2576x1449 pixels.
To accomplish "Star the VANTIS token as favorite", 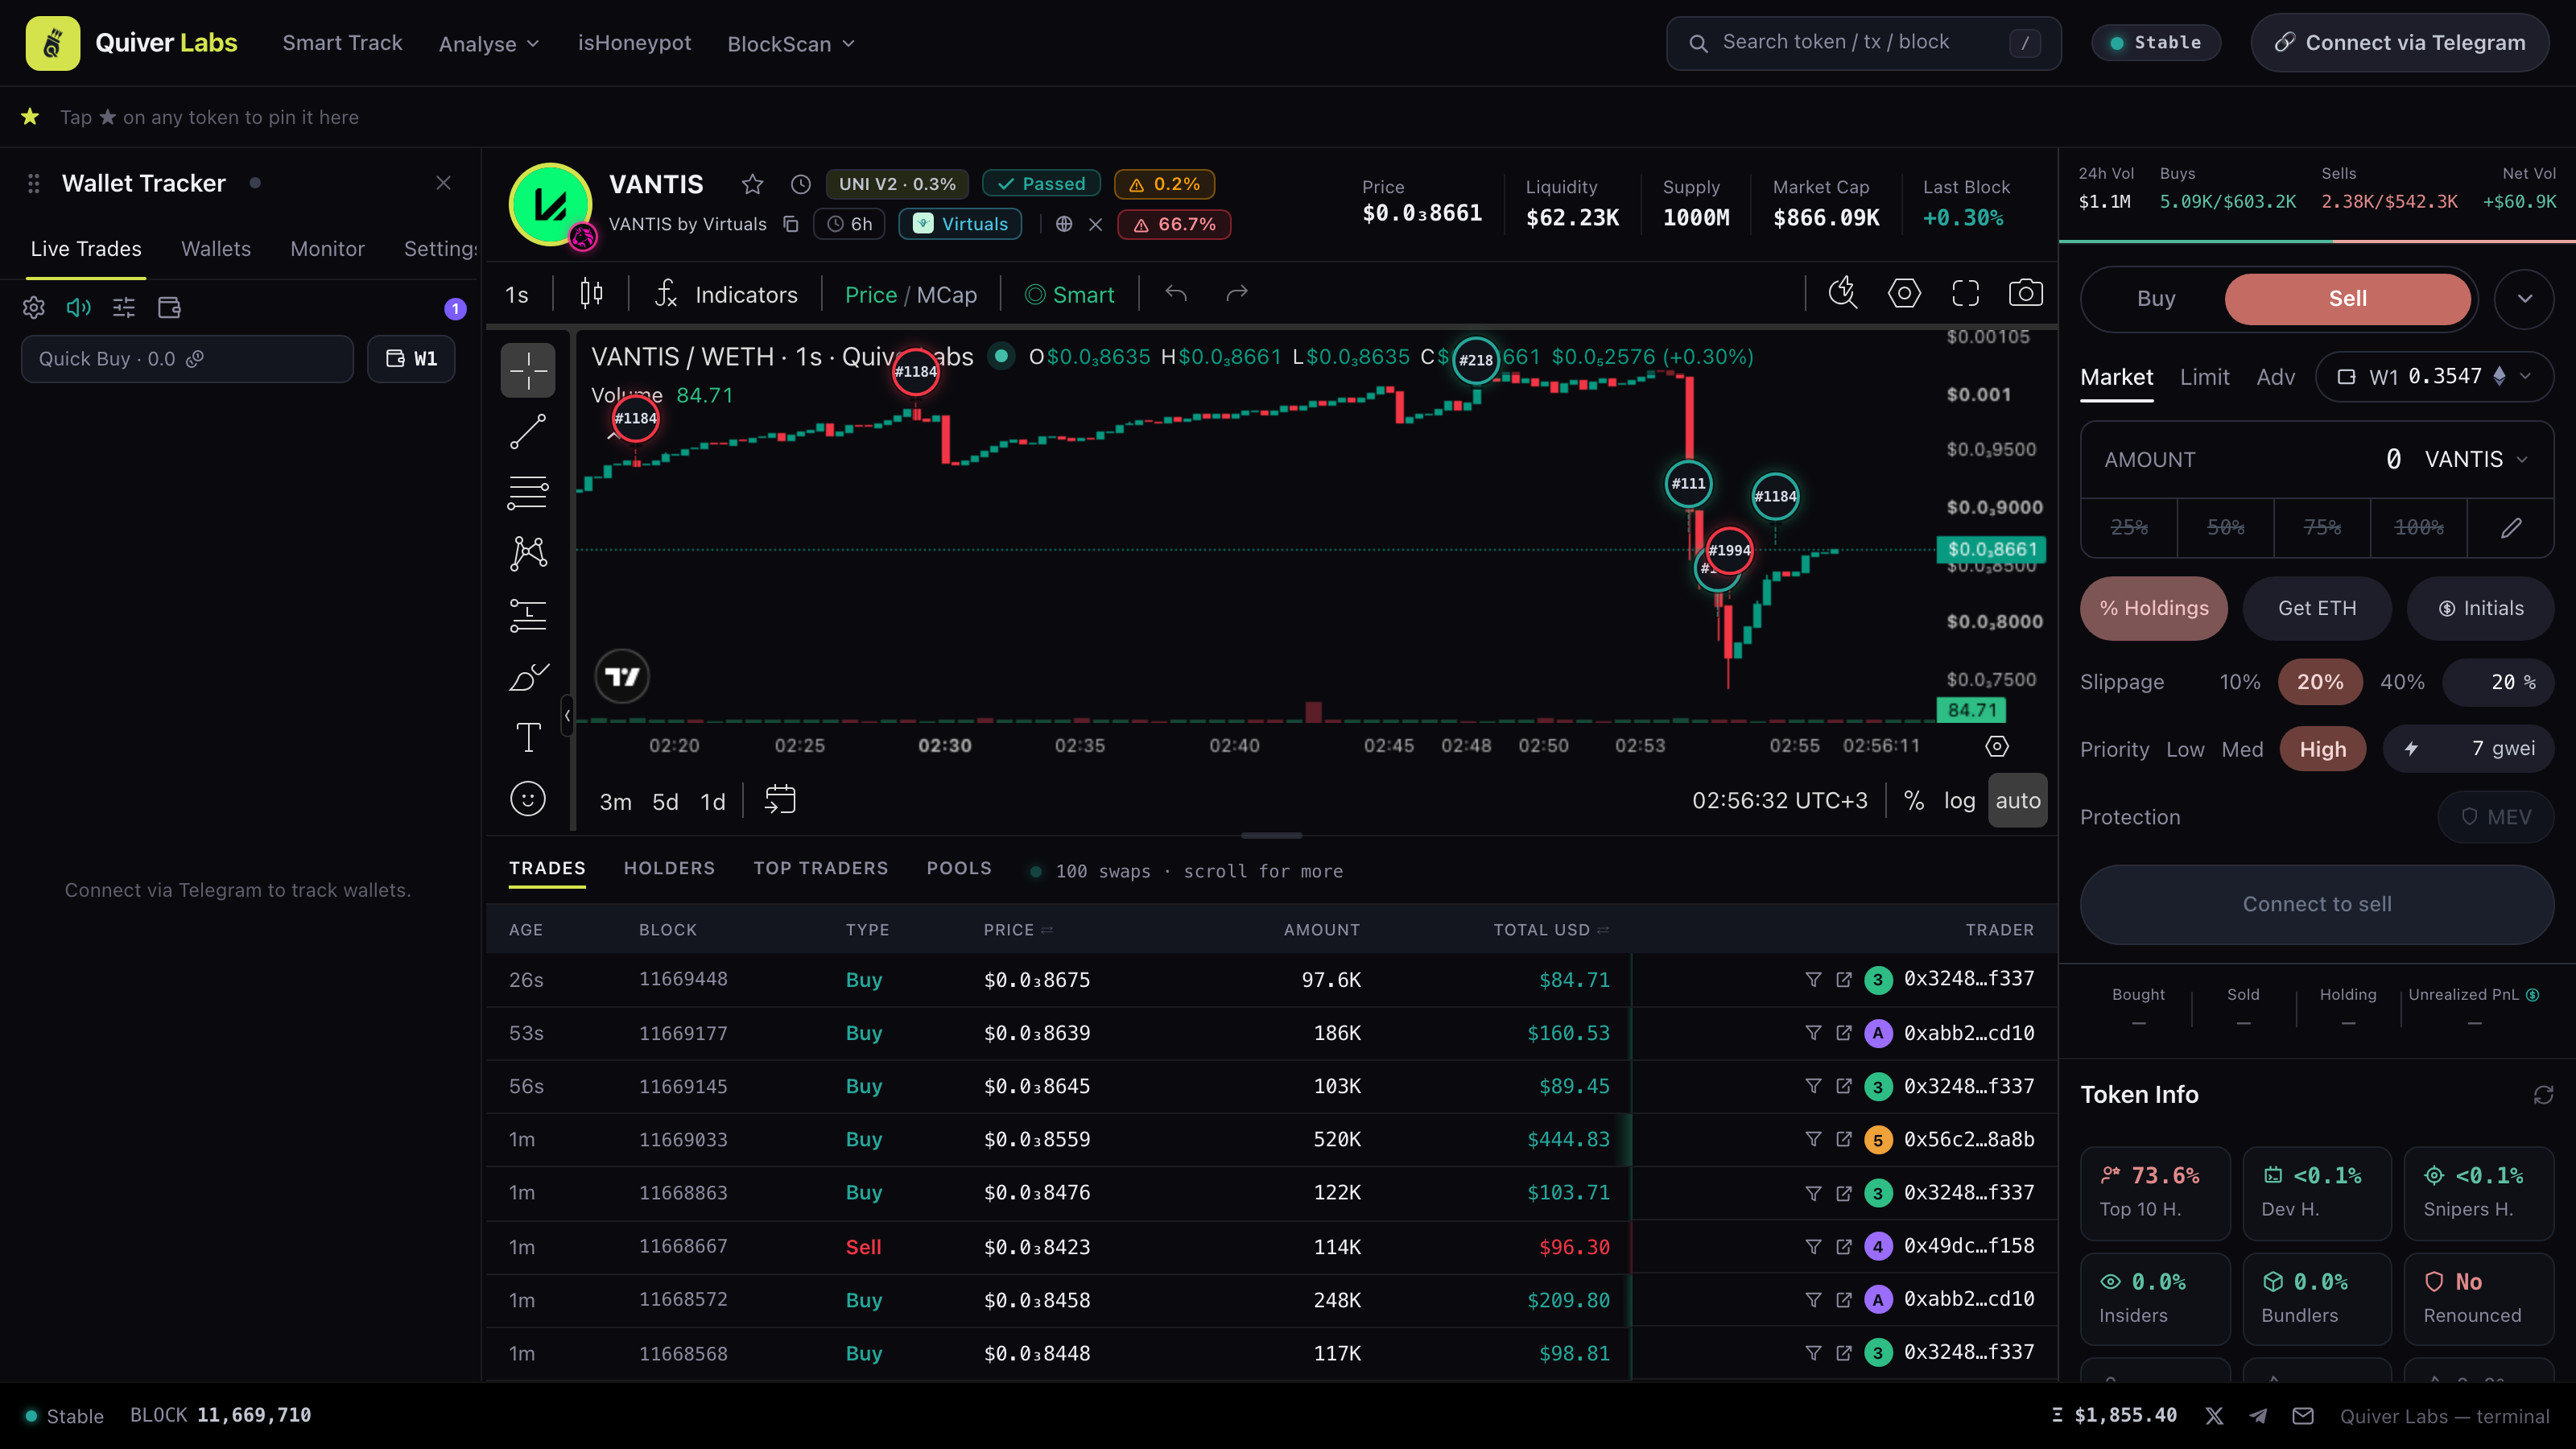I will click(752, 184).
